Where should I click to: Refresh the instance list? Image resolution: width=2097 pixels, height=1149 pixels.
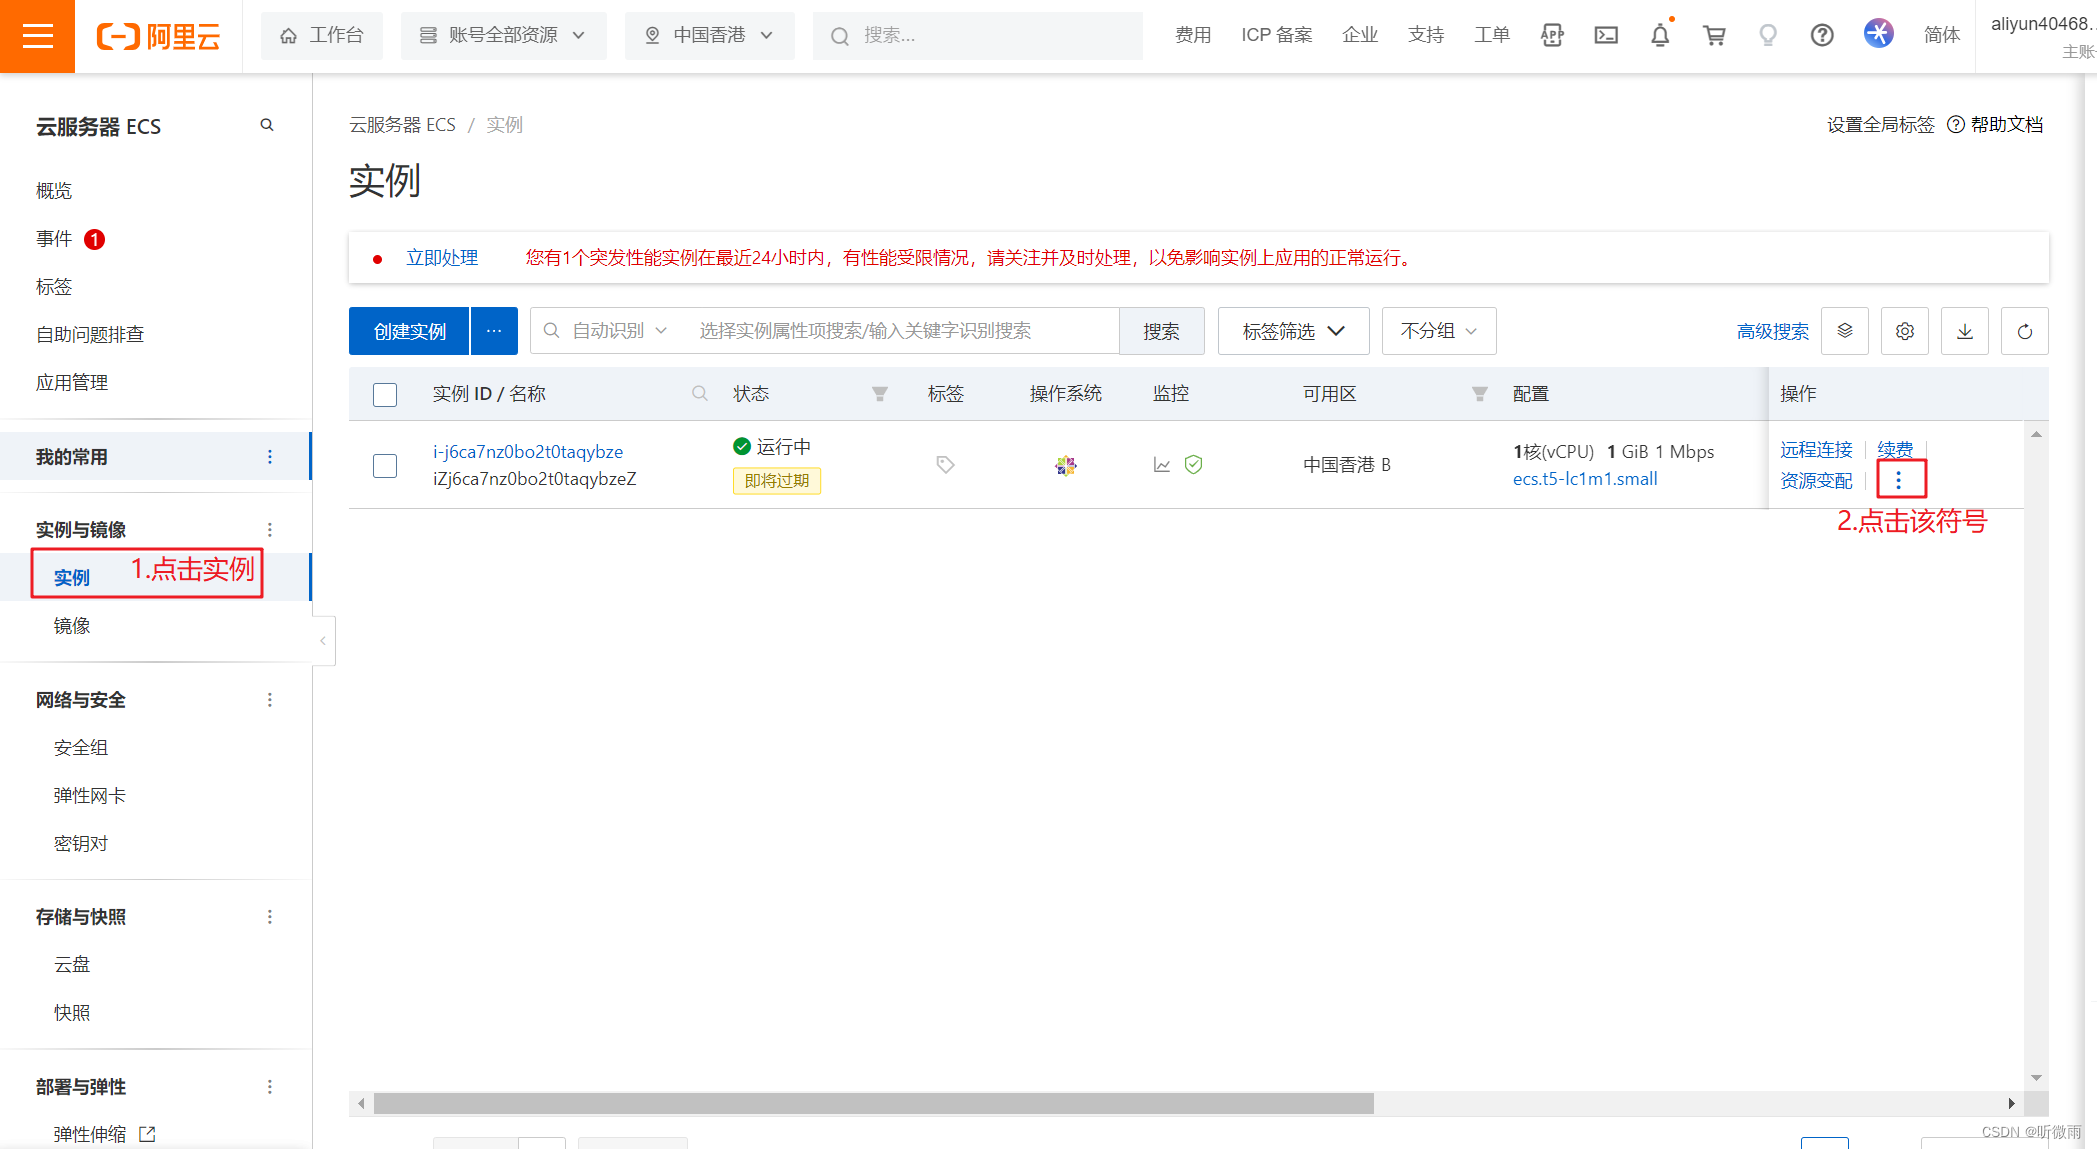tap(2025, 331)
